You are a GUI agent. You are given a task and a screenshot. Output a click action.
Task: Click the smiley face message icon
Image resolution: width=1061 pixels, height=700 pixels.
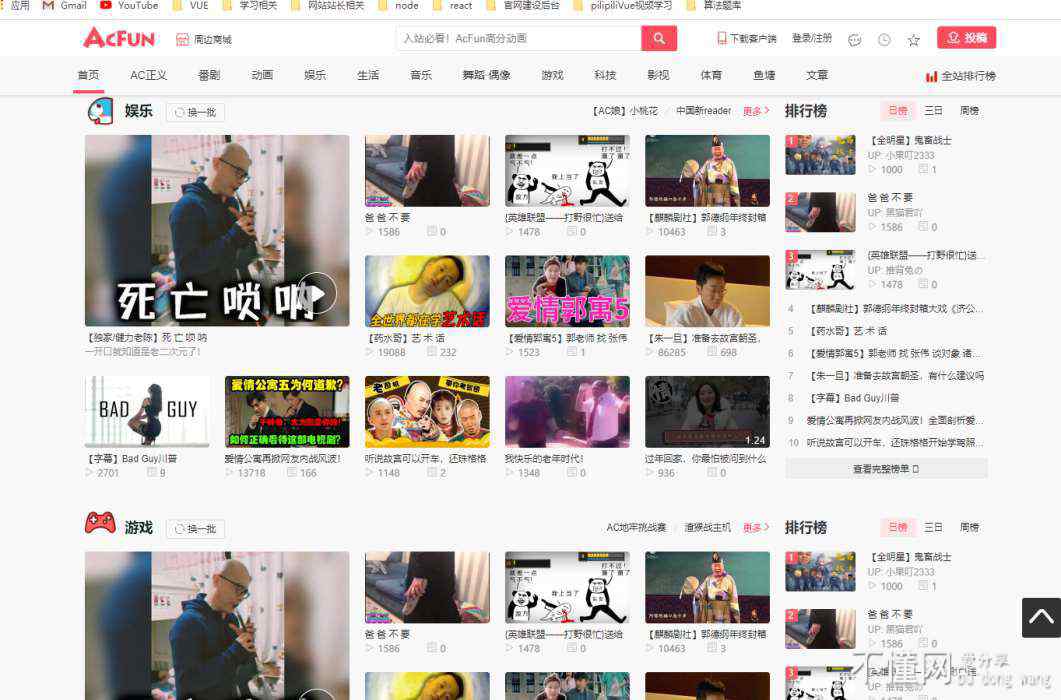[x=854, y=40]
